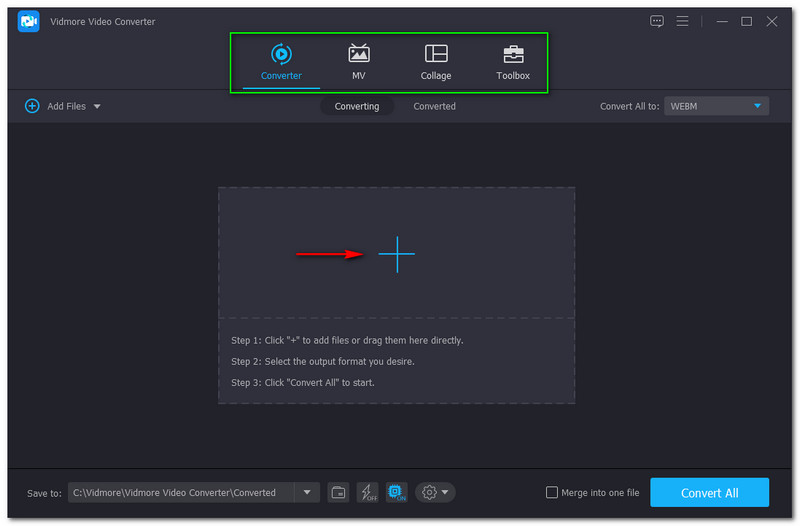Click the "Step 3: Click Convert All" text

(x=303, y=383)
